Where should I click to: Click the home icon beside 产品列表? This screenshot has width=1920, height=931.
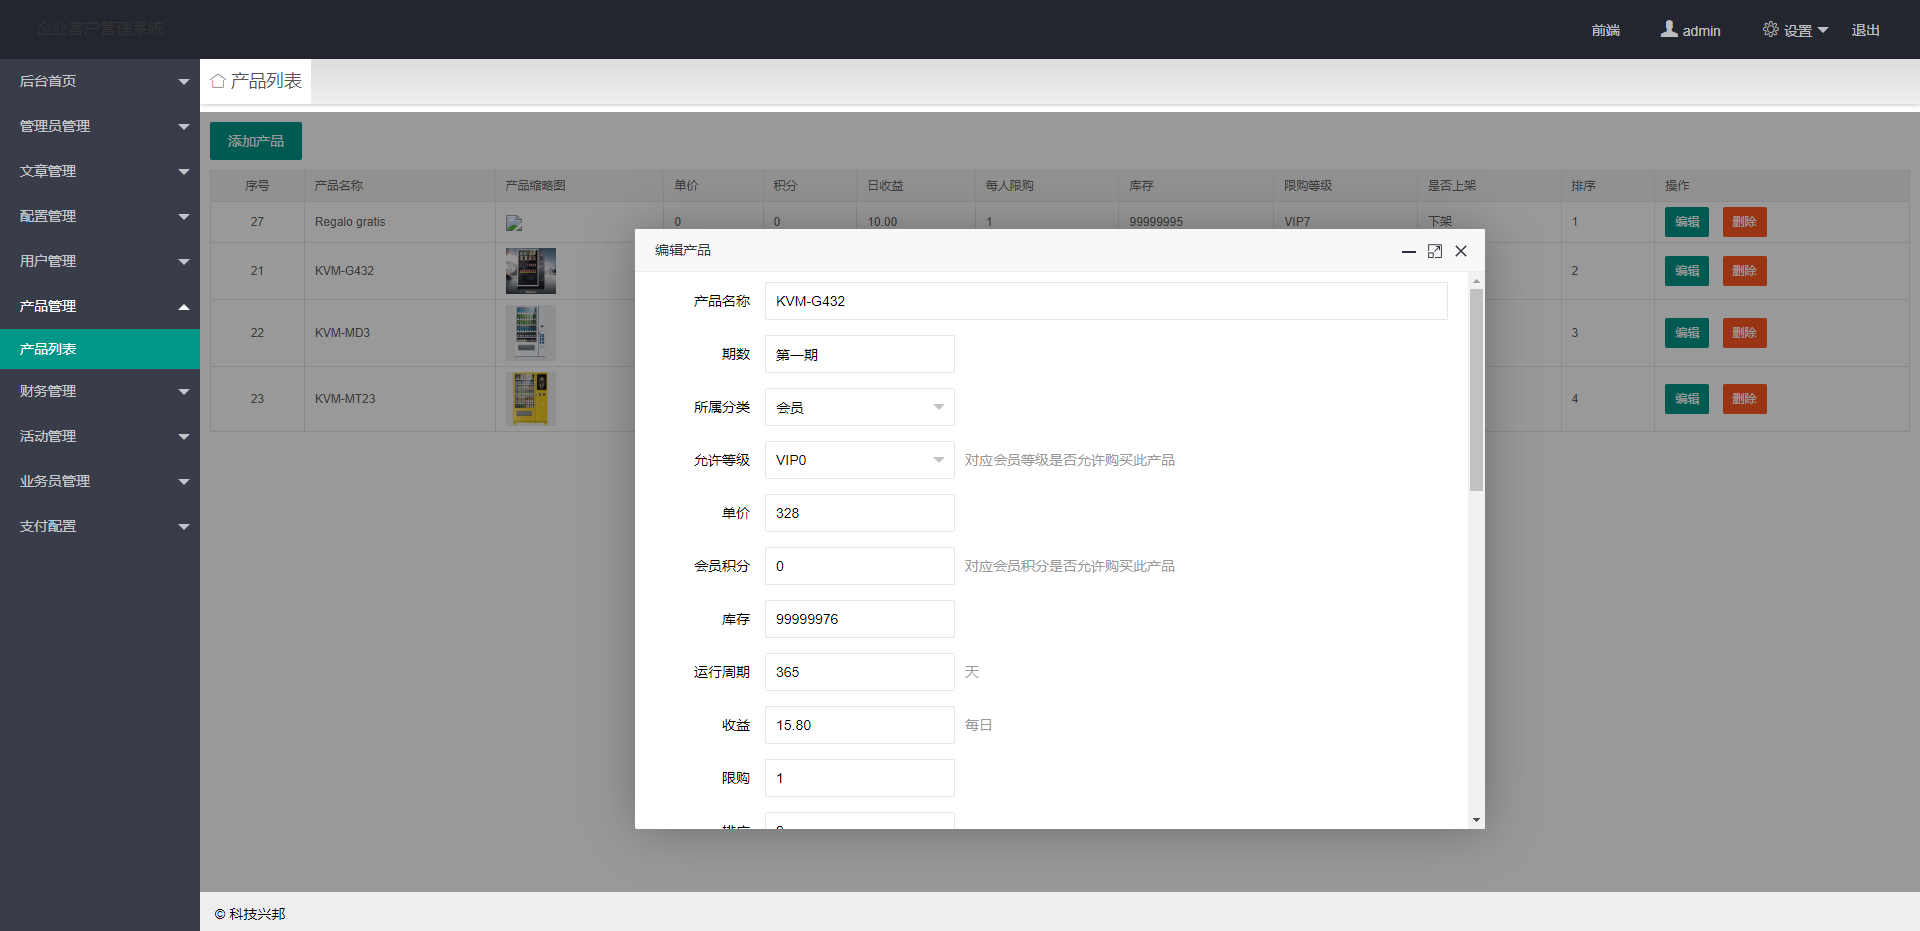pos(218,81)
